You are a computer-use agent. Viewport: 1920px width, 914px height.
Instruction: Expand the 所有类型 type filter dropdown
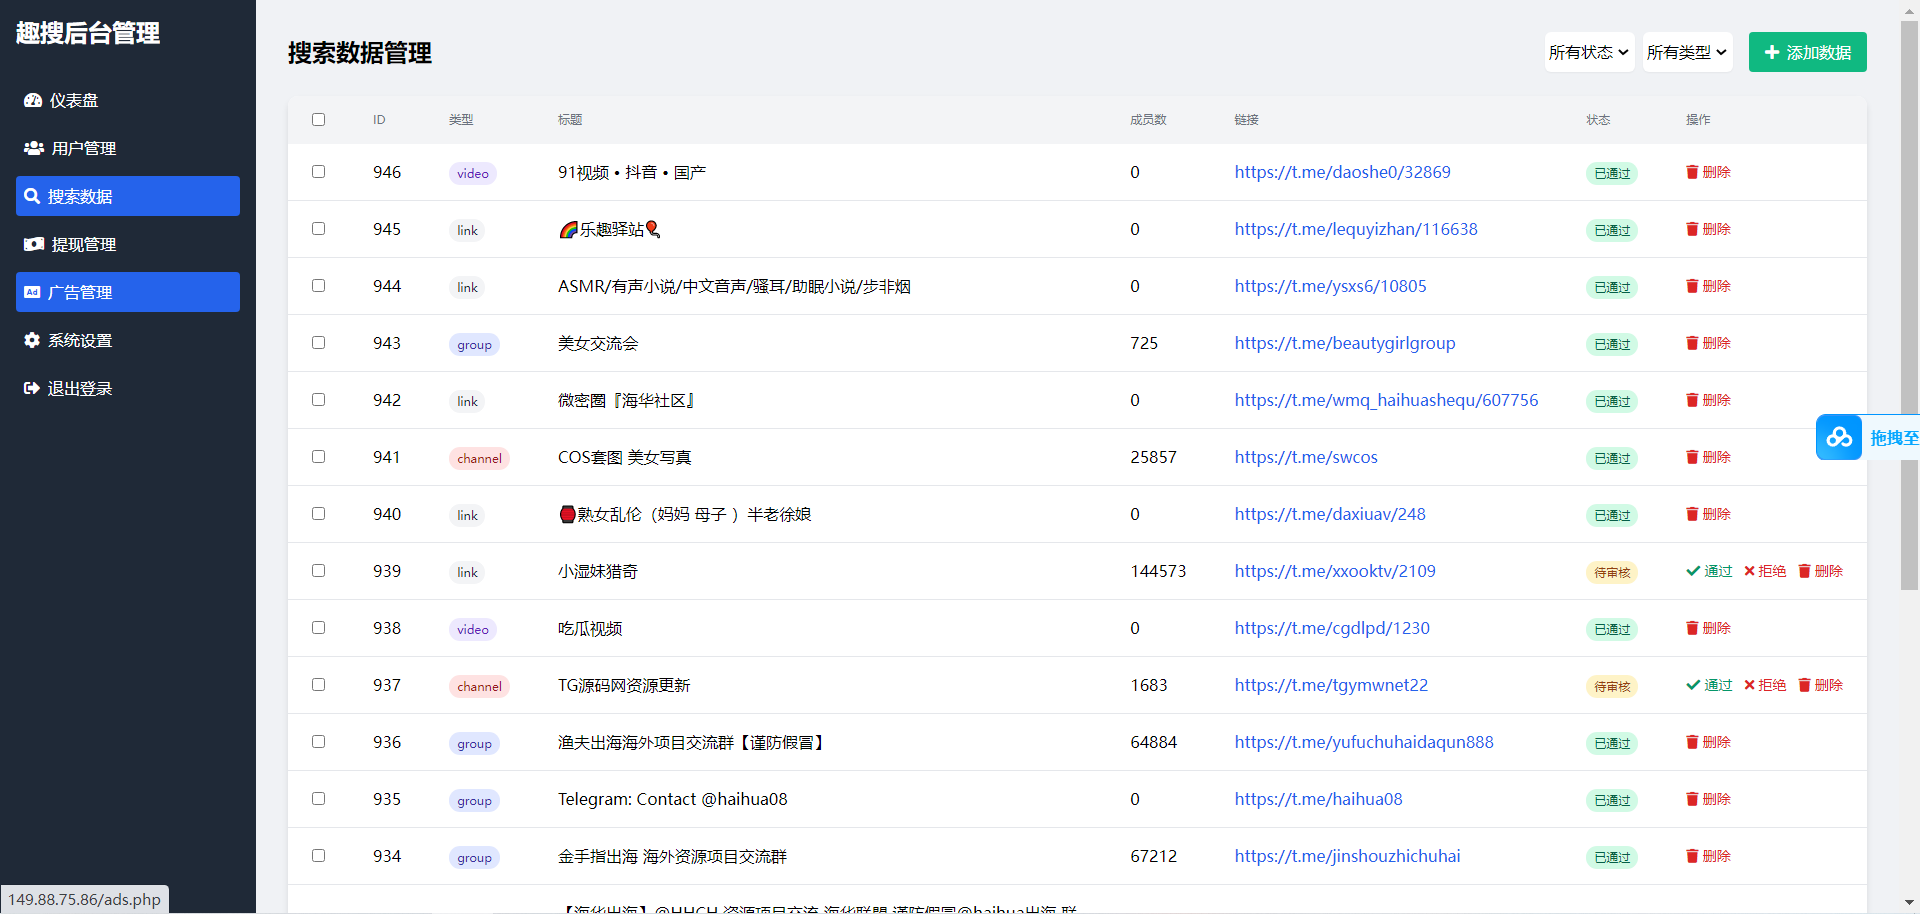[1687, 52]
